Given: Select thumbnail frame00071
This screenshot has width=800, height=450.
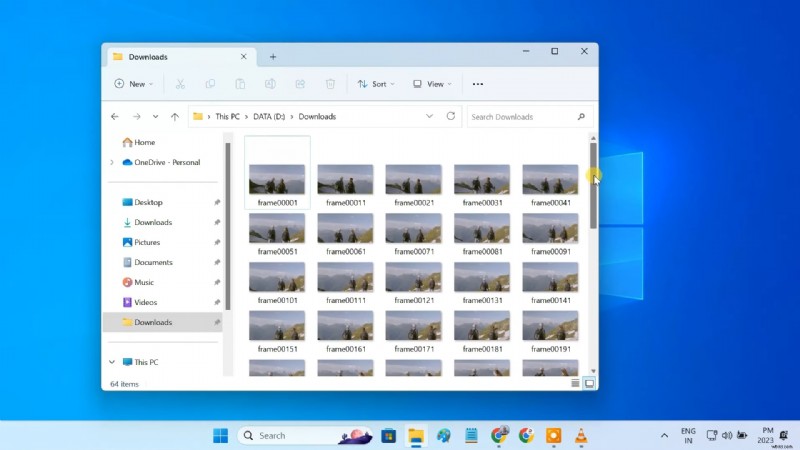Looking at the screenshot, I should (413, 228).
